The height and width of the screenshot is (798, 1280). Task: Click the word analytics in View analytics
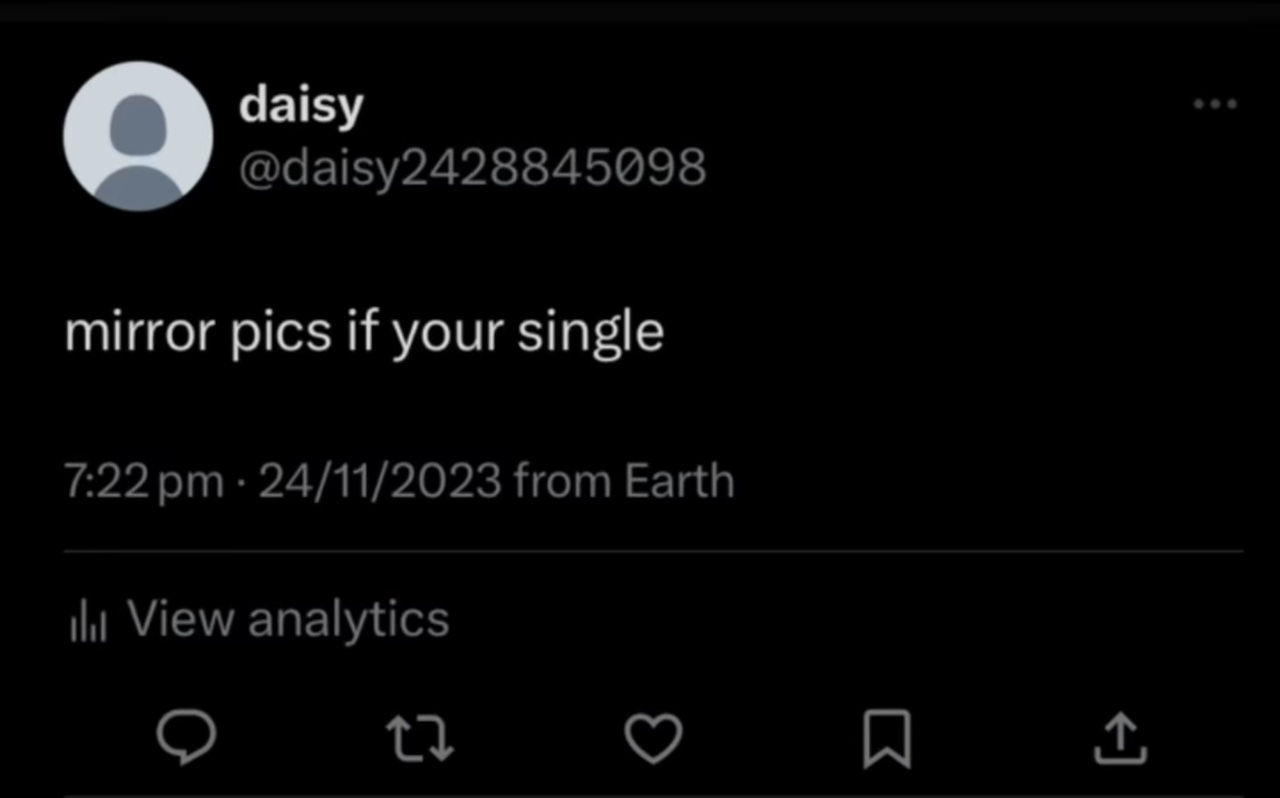point(349,620)
